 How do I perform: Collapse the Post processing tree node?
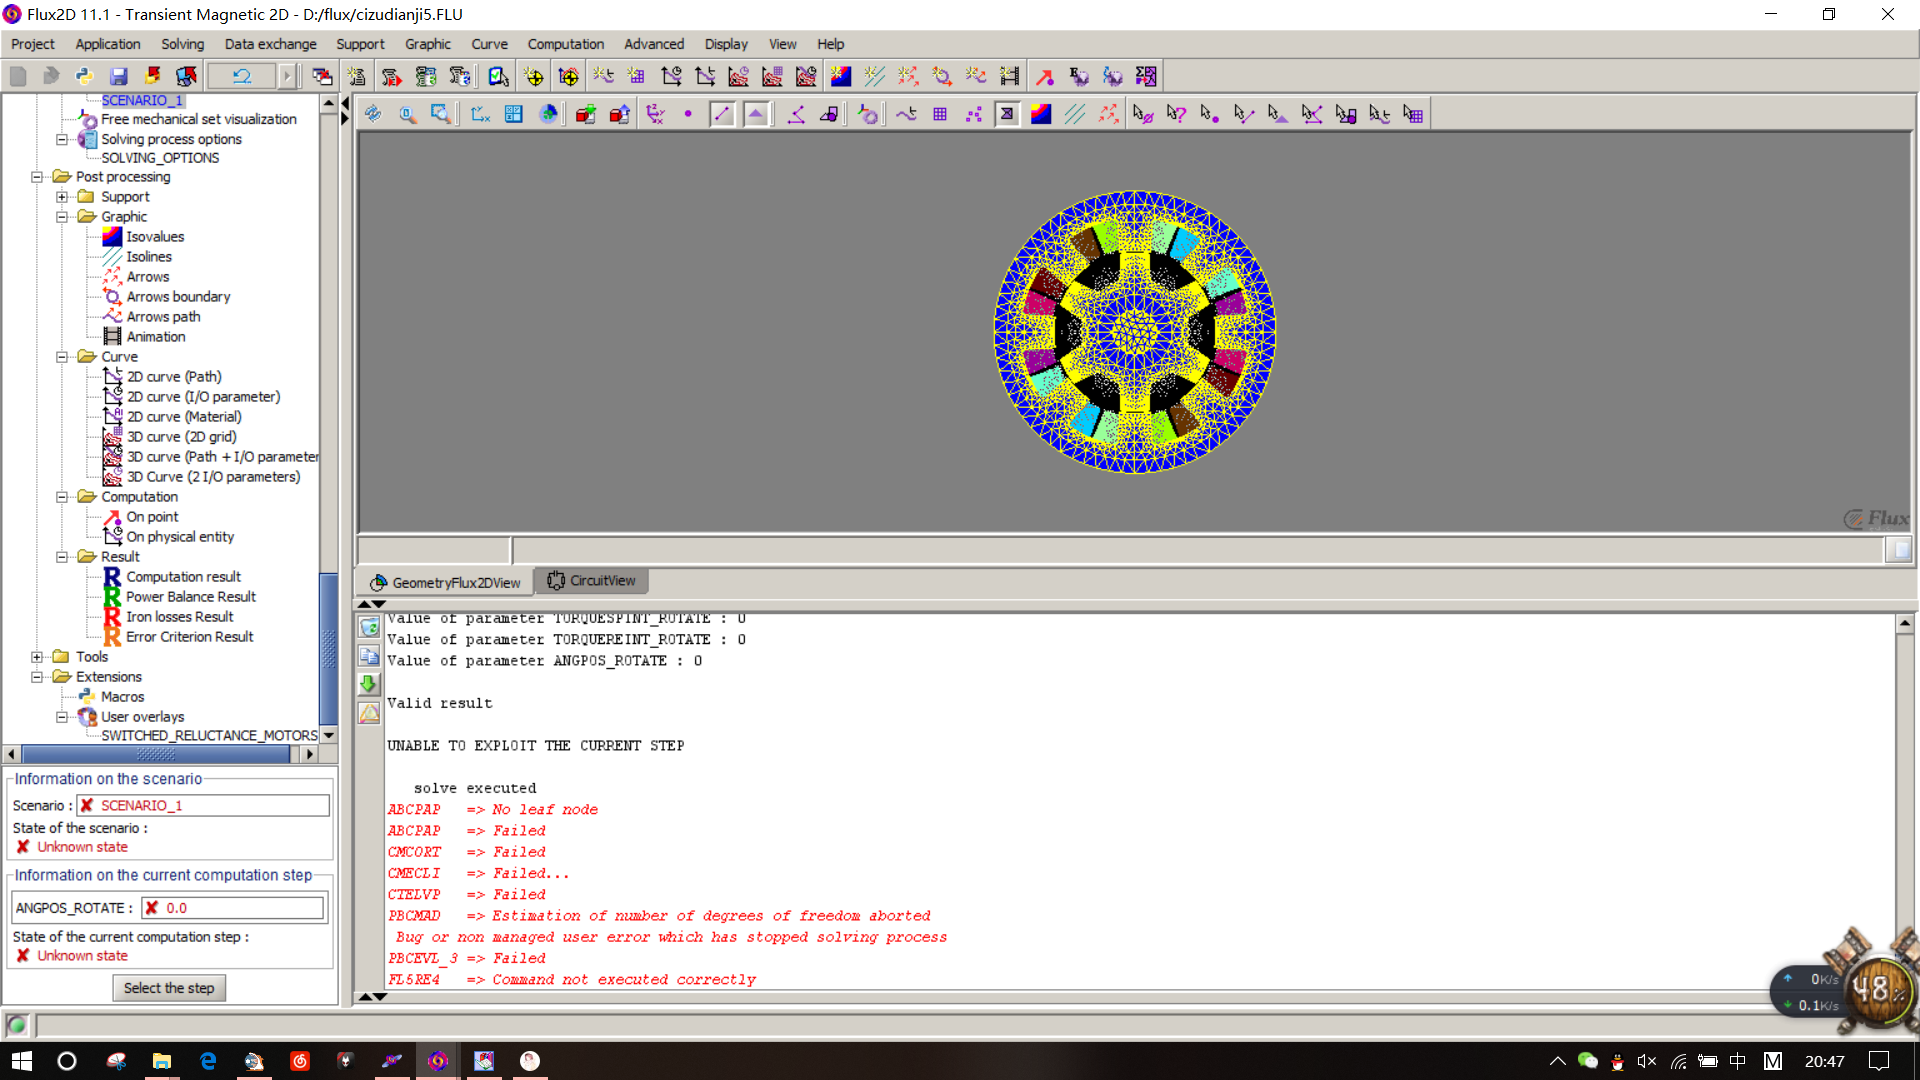[x=37, y=177]
